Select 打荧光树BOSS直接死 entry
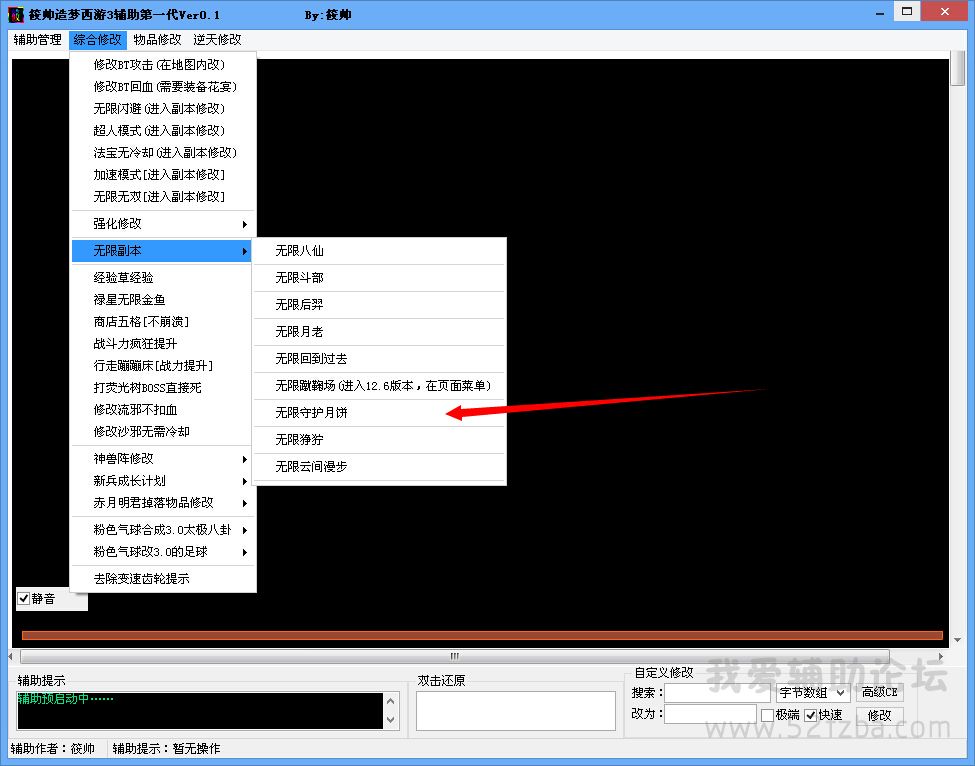The height and width of the screenshot is (766, 975). 163,388
